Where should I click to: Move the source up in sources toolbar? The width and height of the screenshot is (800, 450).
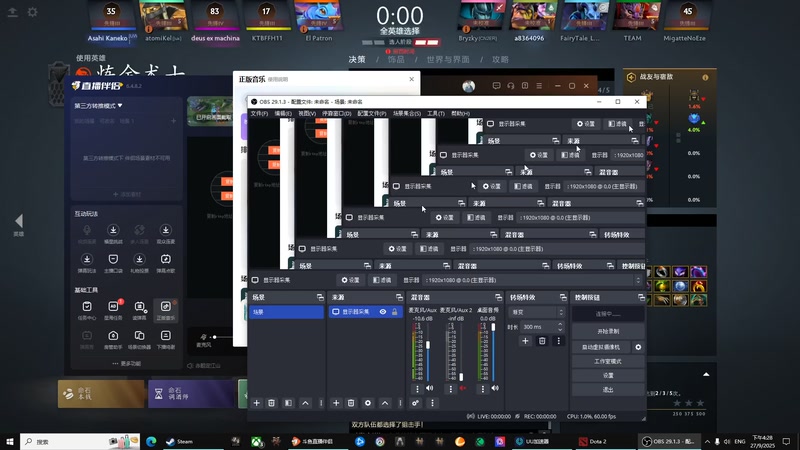[x=385, y=403]
